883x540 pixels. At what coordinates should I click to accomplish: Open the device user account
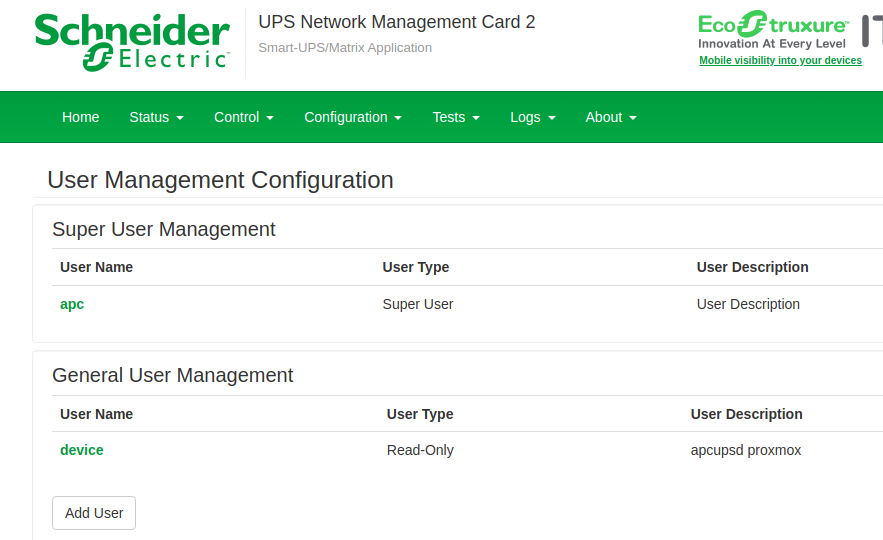82,450
